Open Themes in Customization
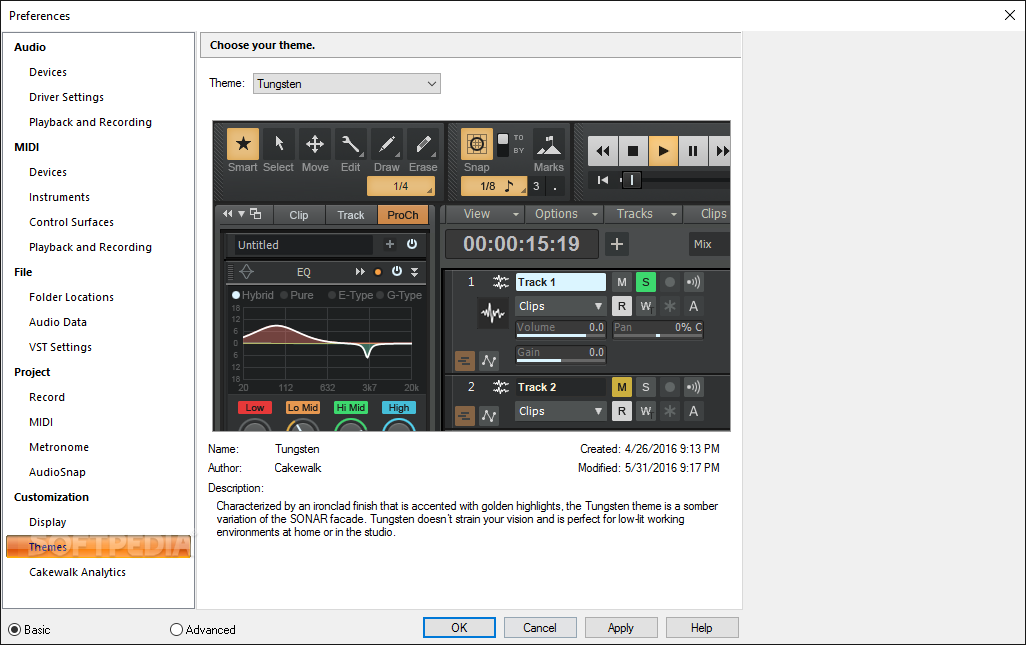The height and width of the screenshot is (645, 1026). (98, 547)
